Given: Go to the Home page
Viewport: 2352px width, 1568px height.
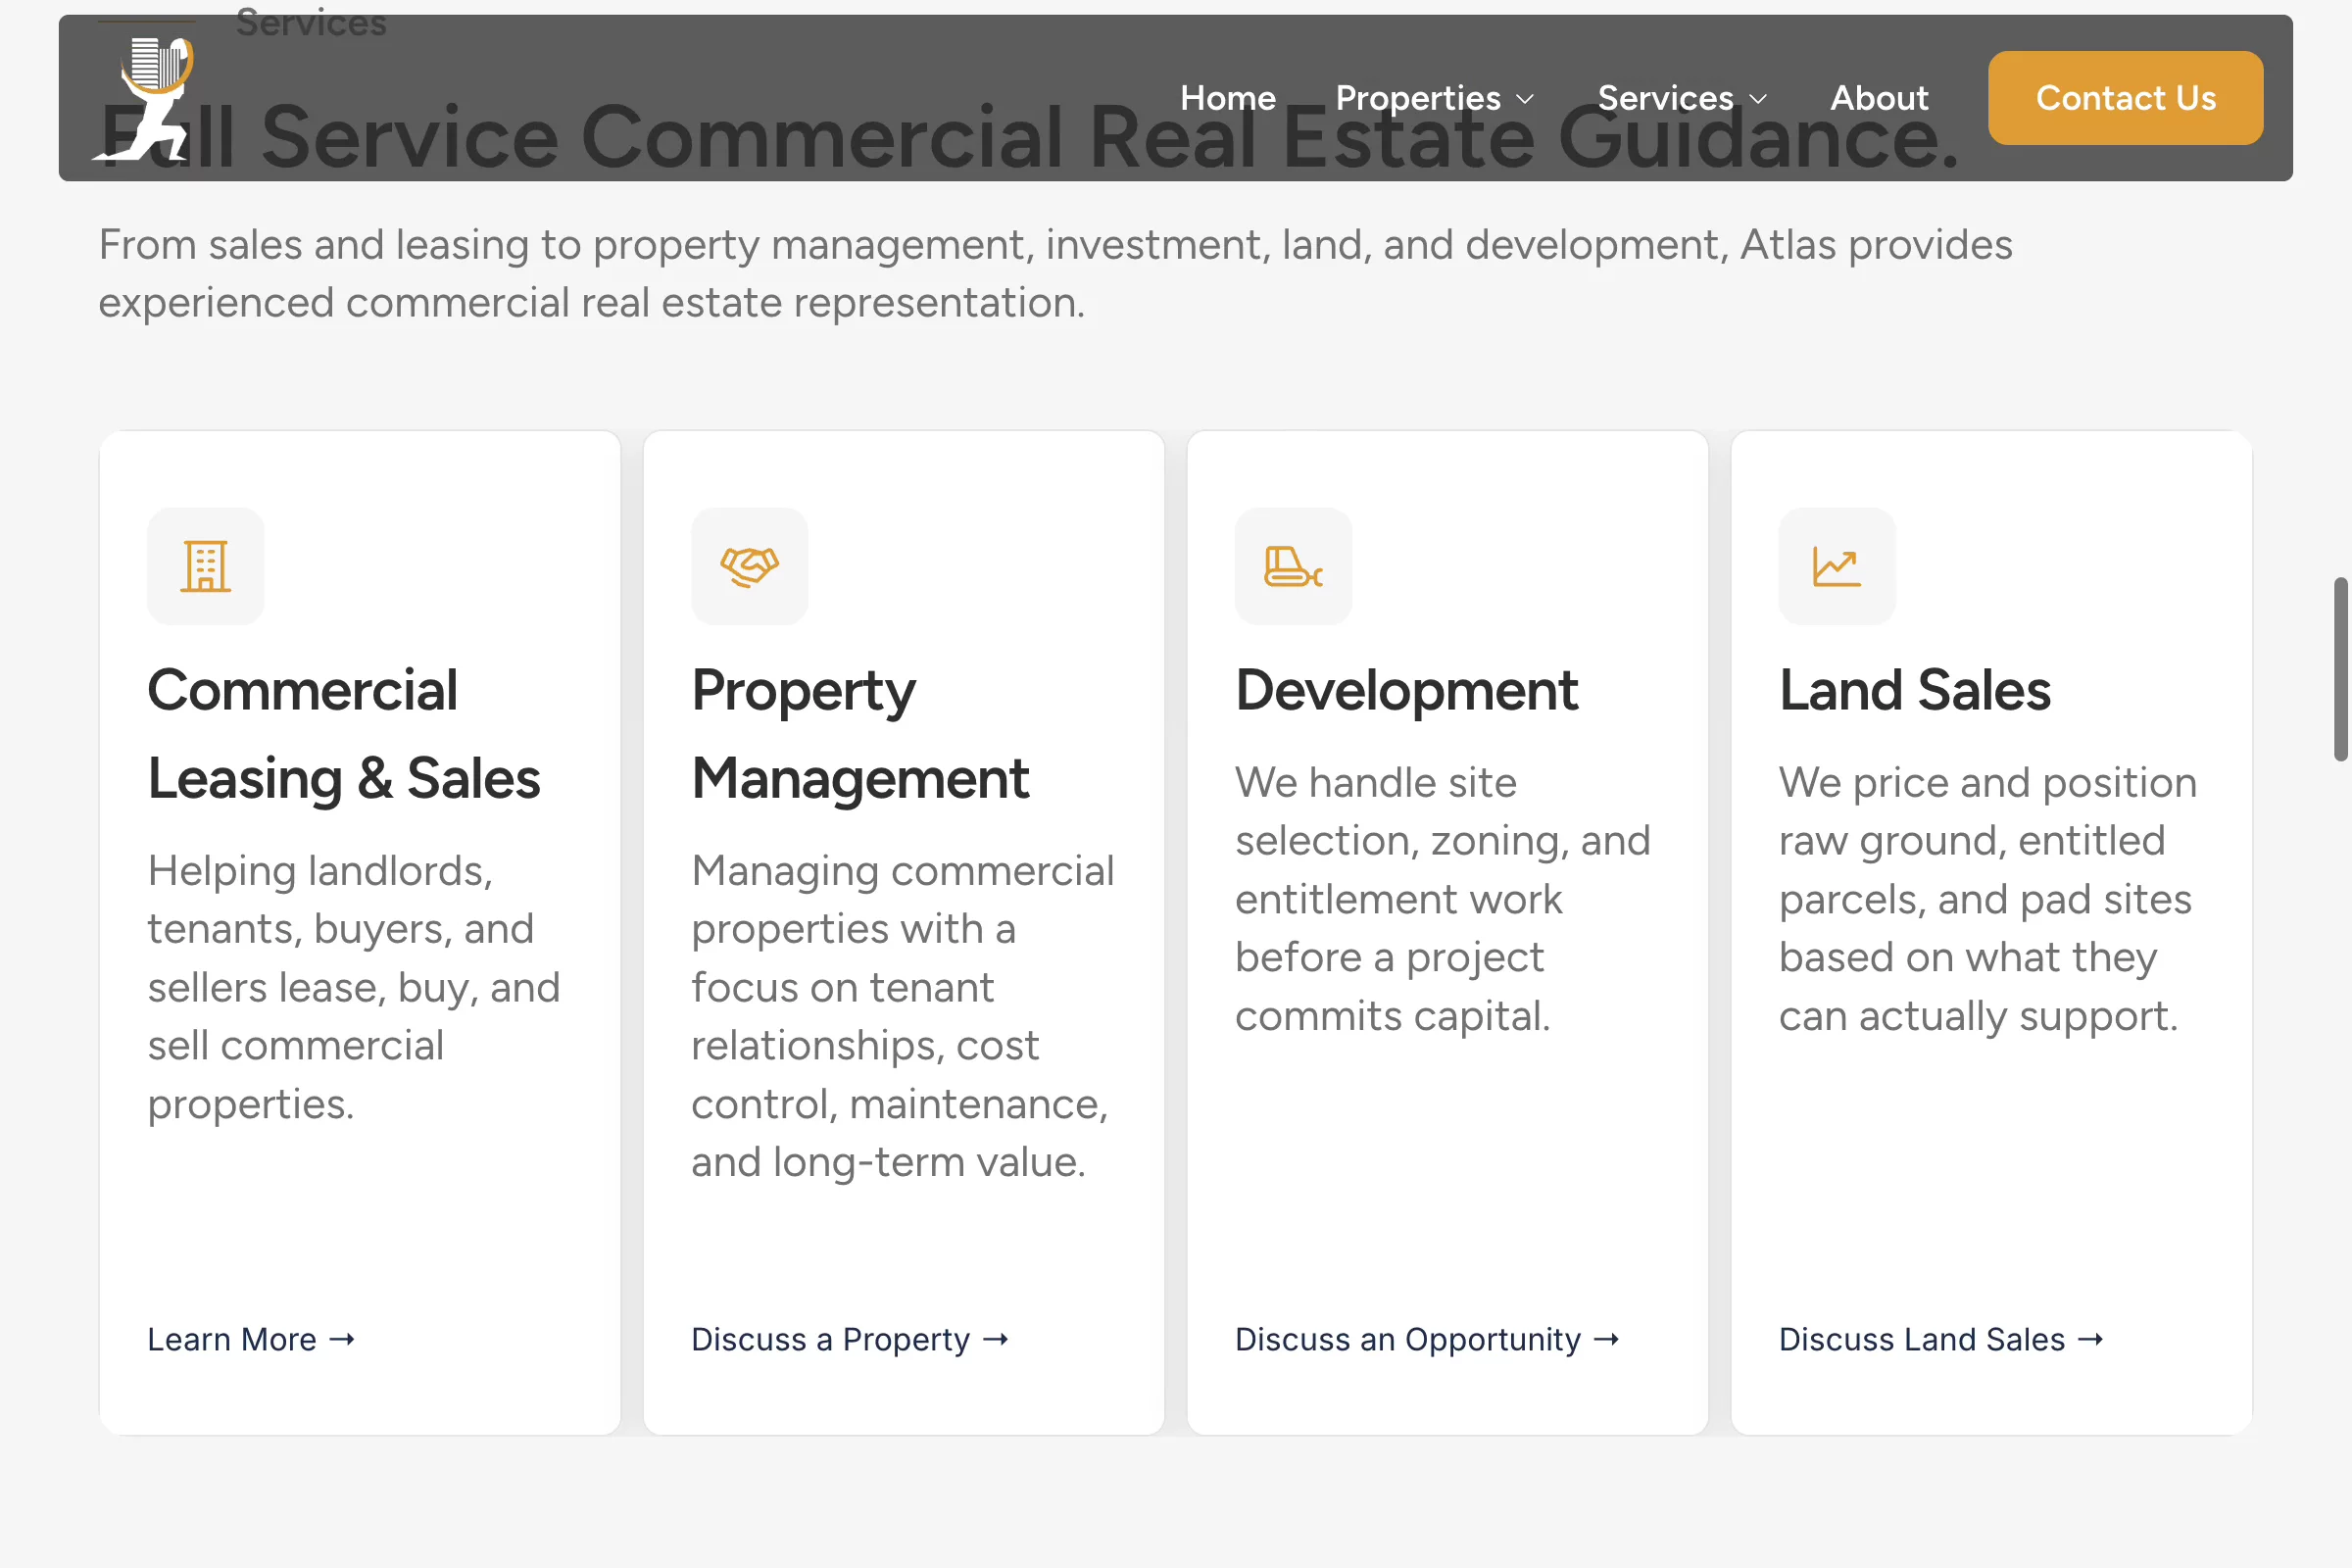Looking at the screenshot, I should point(1228,98).
